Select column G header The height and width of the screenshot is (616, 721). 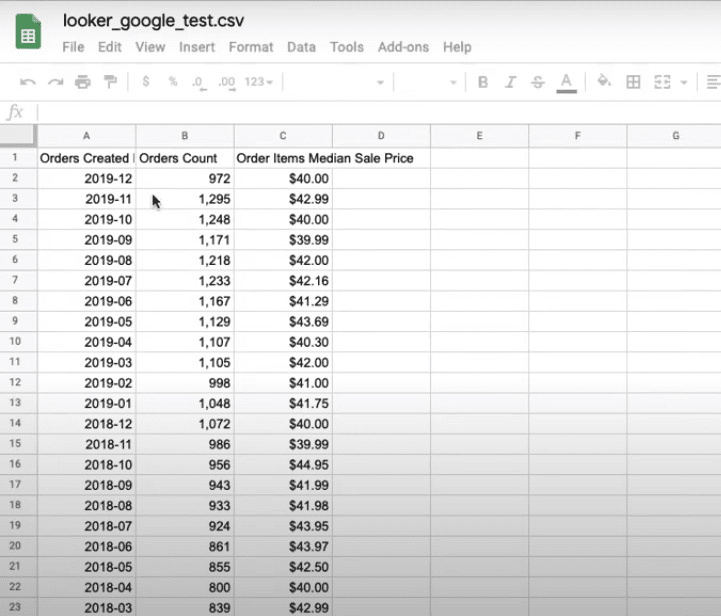(674, 136)
